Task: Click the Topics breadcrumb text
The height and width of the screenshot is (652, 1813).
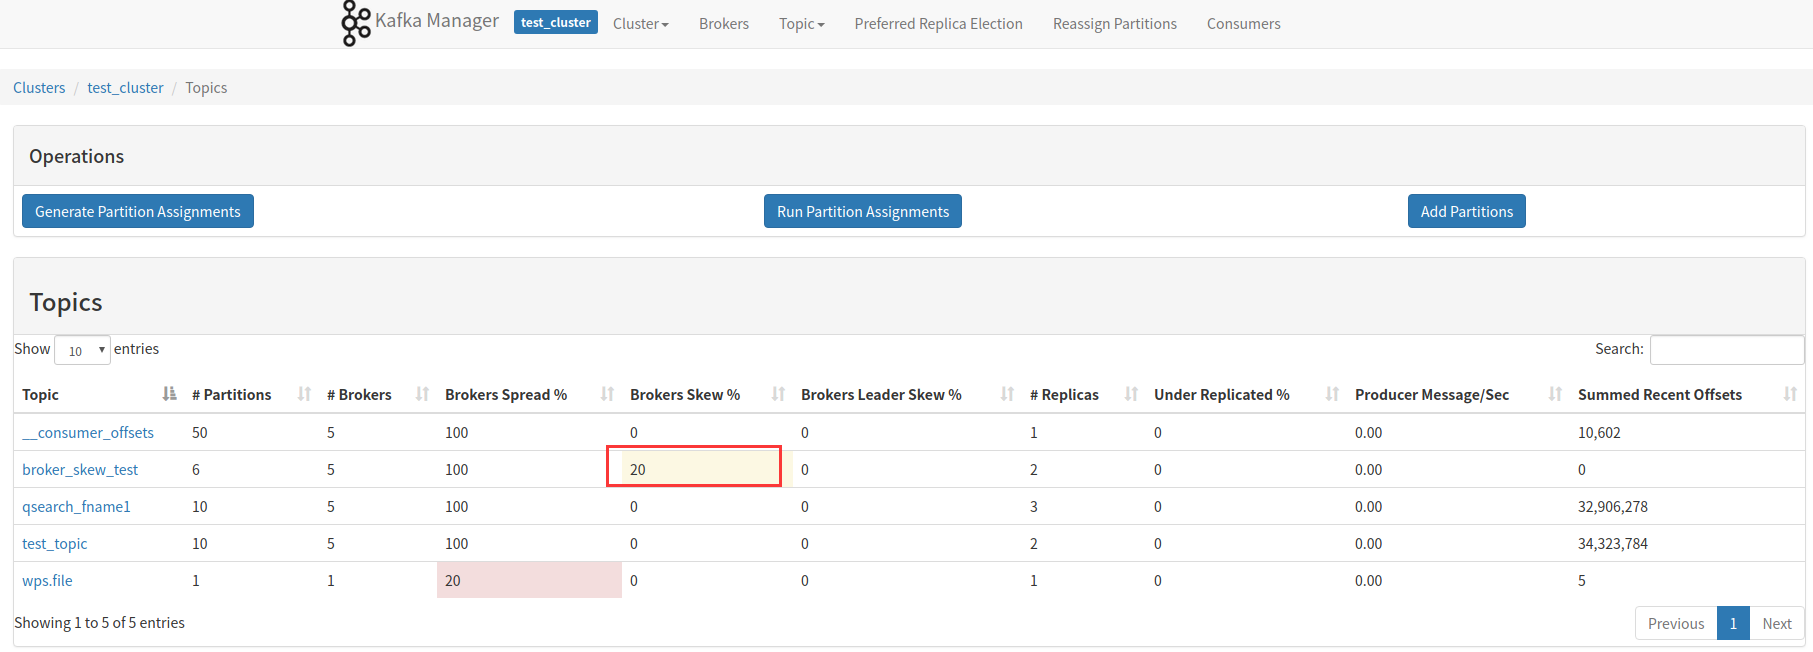Action: click(206, 87)
